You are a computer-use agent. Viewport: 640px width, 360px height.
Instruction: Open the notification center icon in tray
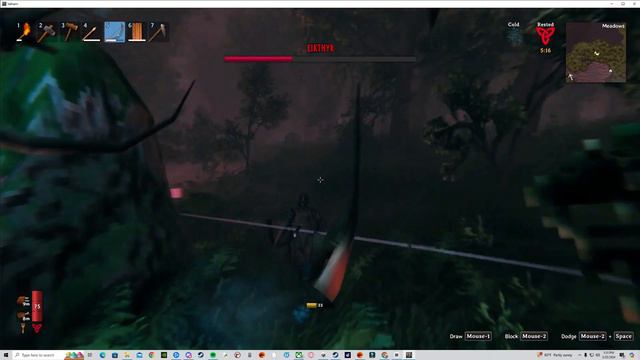click(623, 355)
